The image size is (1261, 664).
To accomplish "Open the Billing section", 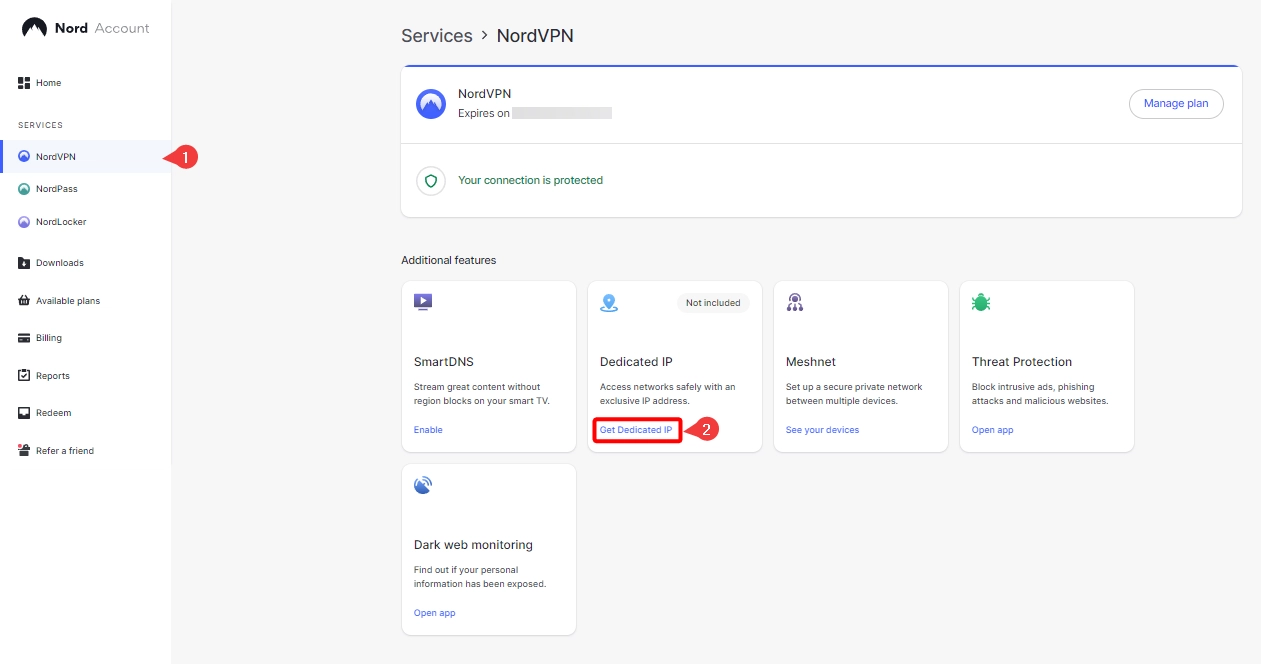I will (48, 338).
